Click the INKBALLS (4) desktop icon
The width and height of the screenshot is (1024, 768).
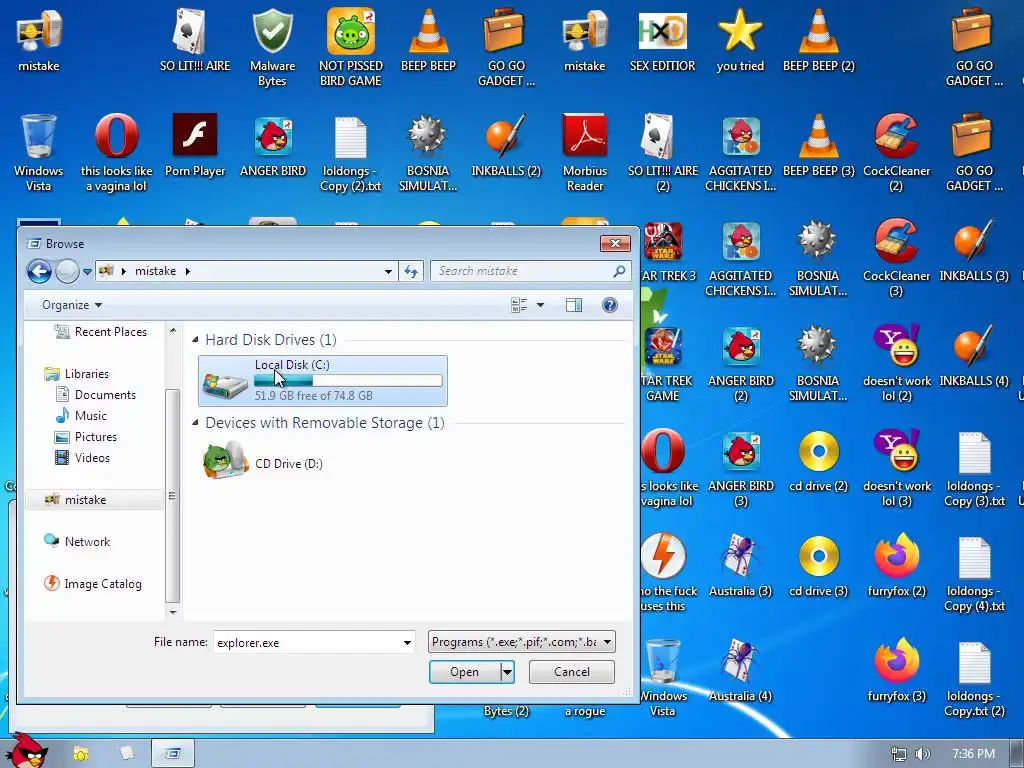coord(974,356)
